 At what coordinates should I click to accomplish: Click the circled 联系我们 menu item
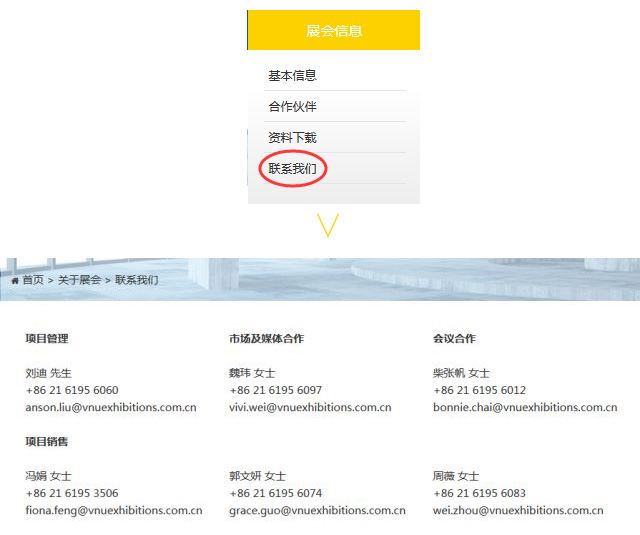tap(292, 169)
